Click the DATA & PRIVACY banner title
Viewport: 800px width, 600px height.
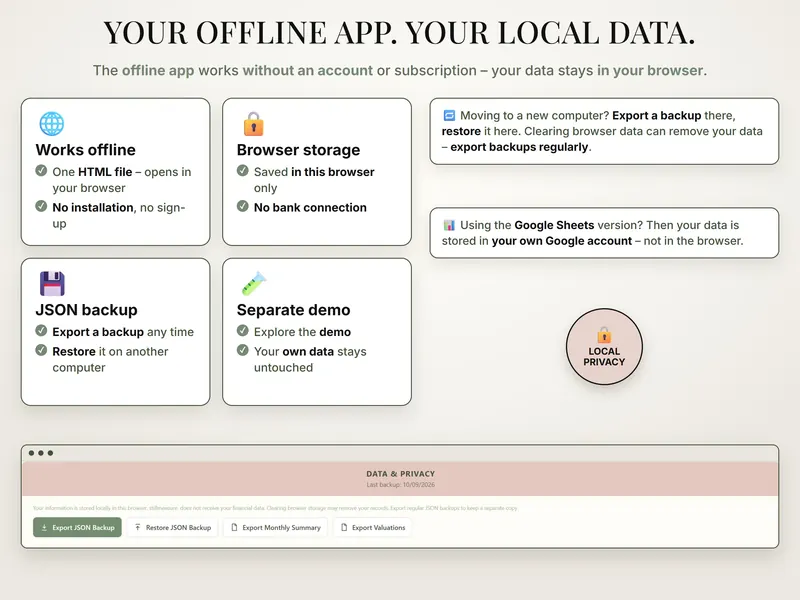401,474
